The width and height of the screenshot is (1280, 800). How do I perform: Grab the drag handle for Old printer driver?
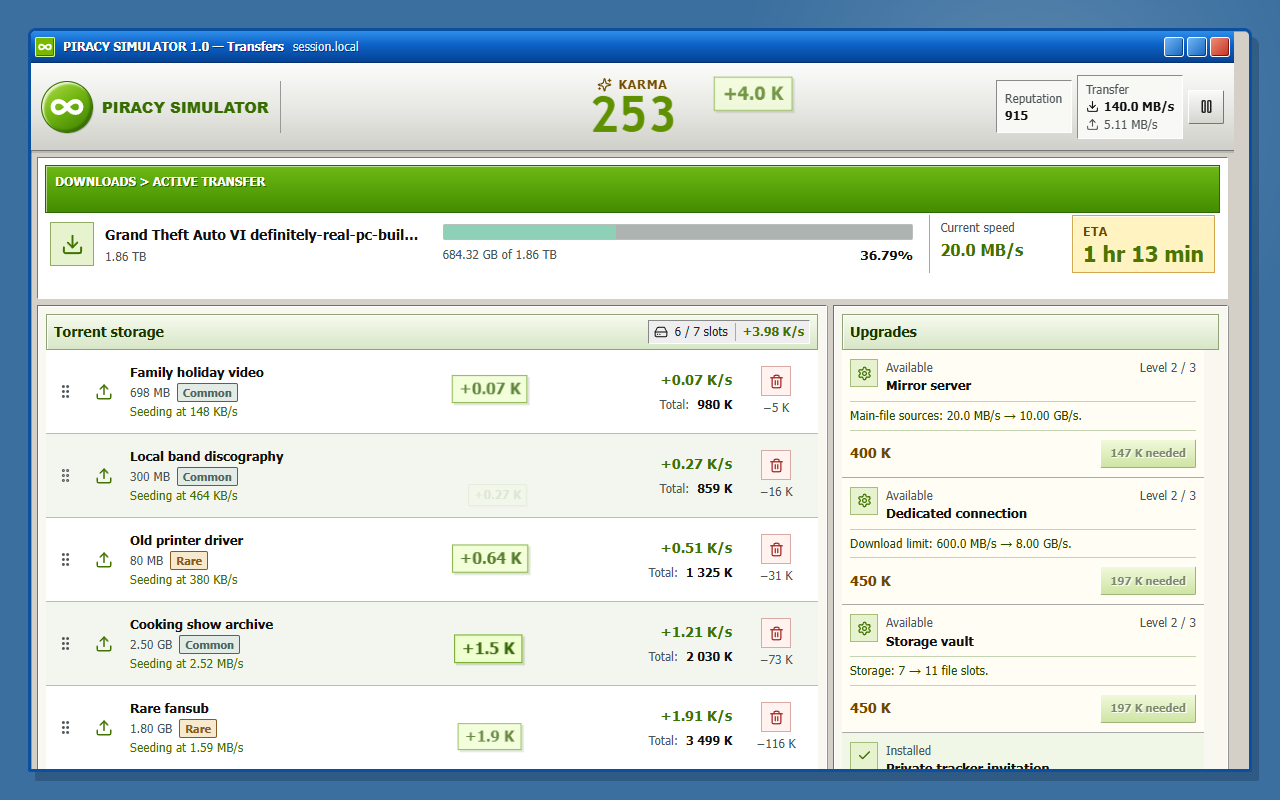[66, 560]
